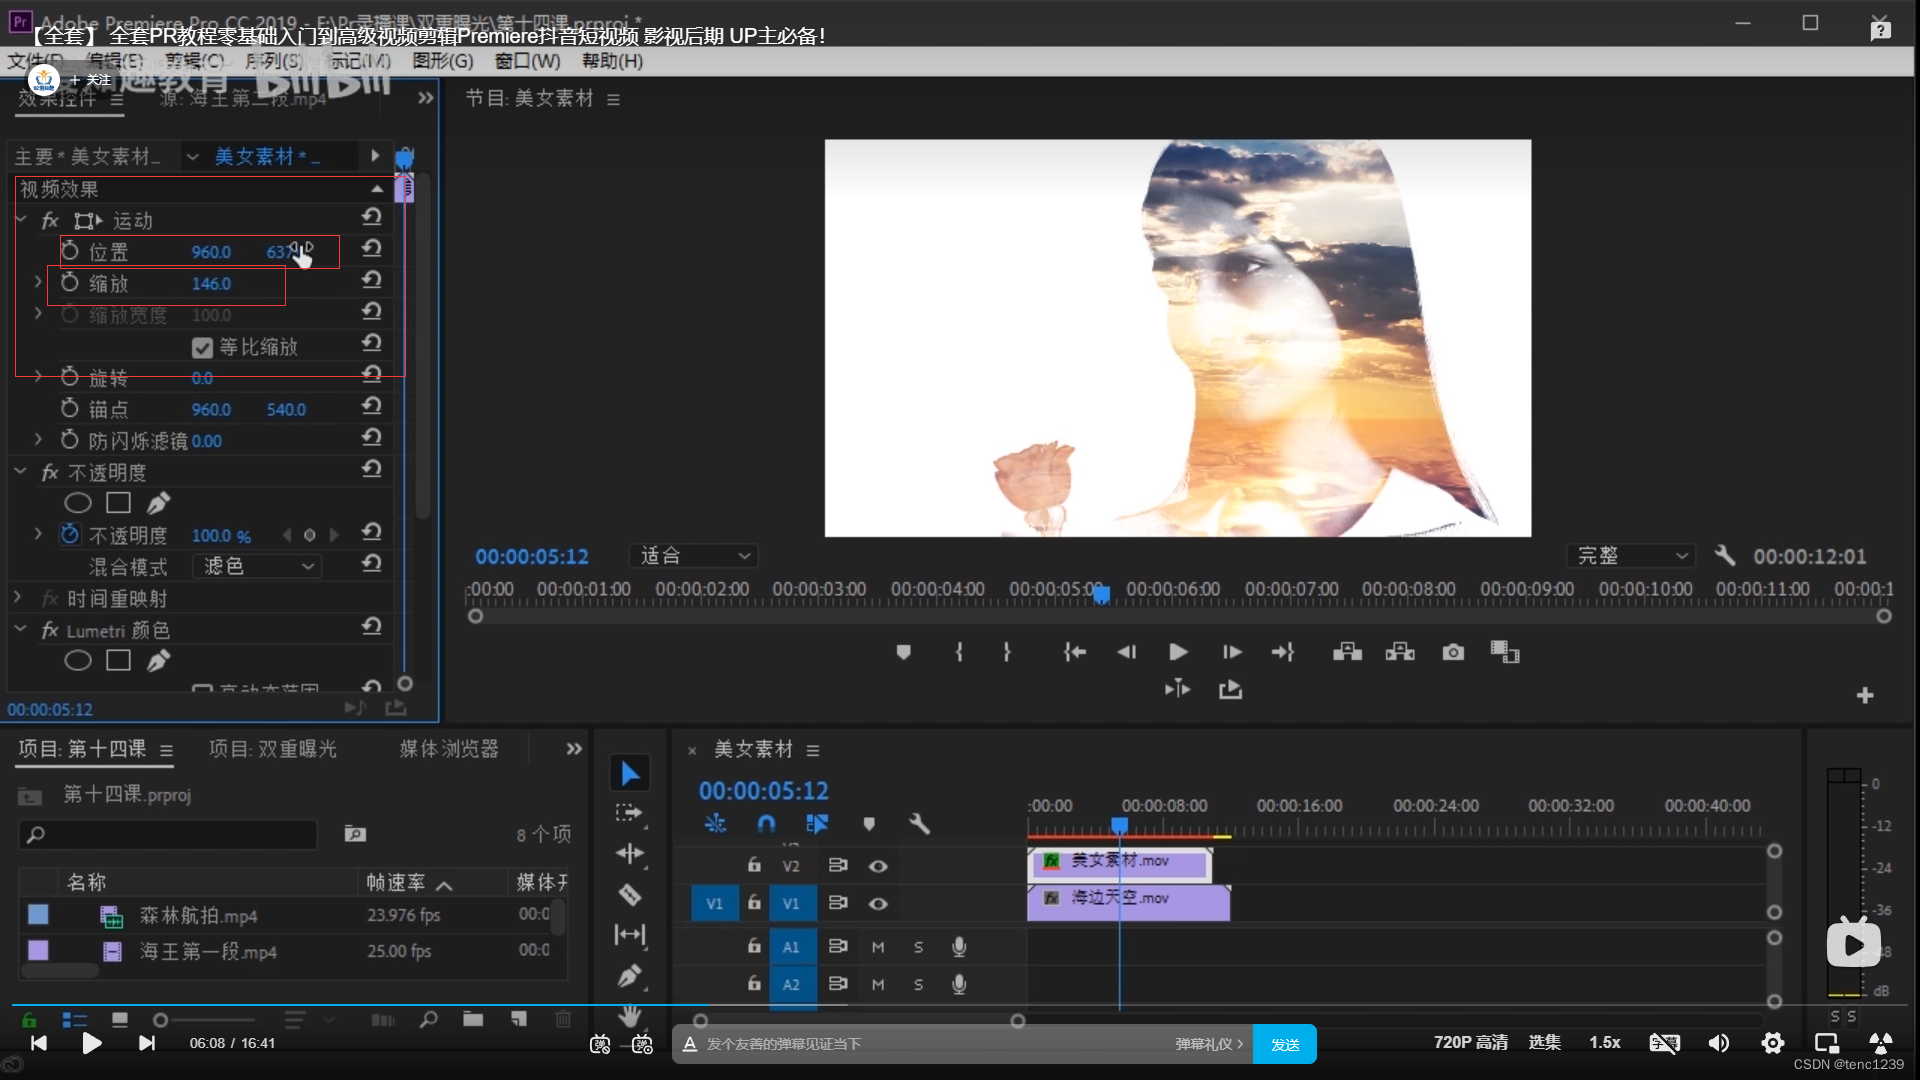
Task: Toggle snap magnet in timeline
Action: click(766, 824)
